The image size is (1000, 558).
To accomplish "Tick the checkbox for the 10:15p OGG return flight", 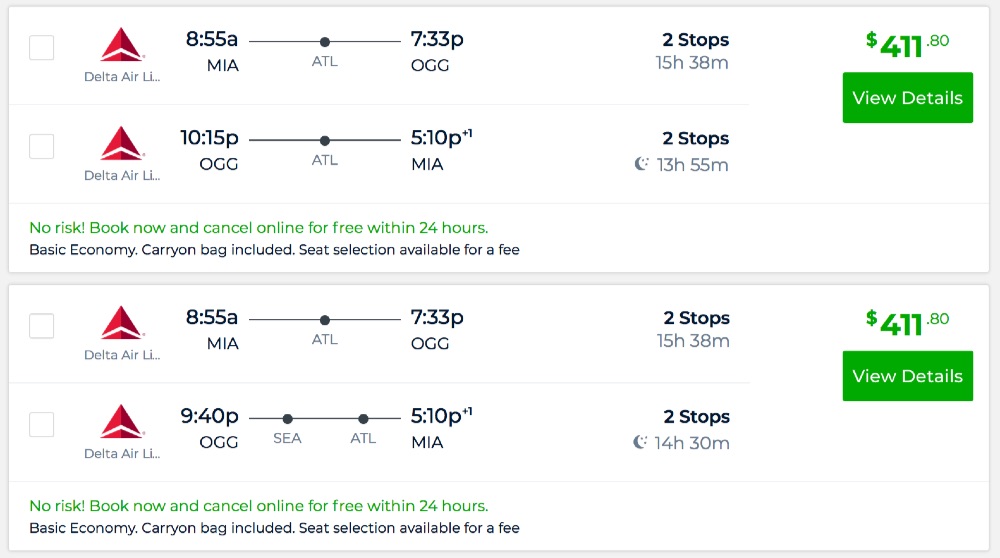I will (x=42, y=146).
